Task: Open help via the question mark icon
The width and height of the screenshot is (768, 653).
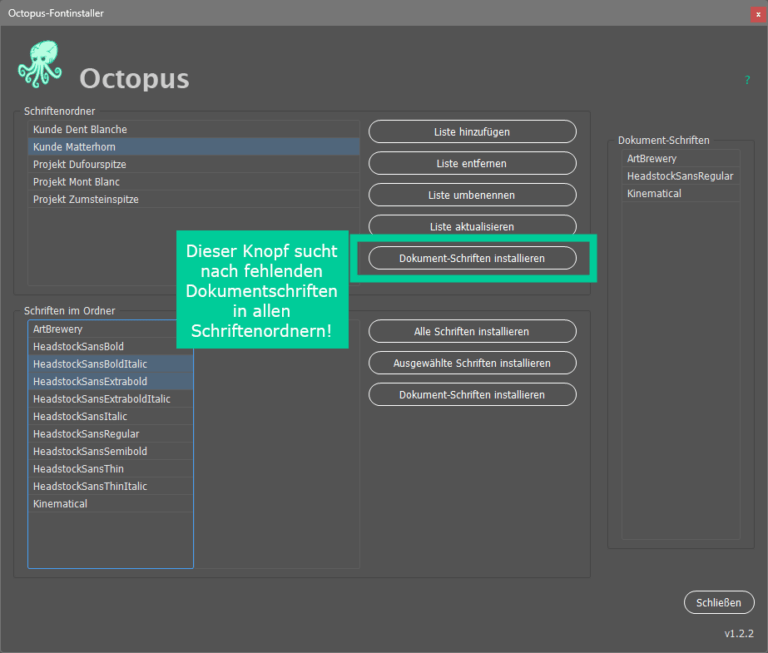Action: coord(747,80)
